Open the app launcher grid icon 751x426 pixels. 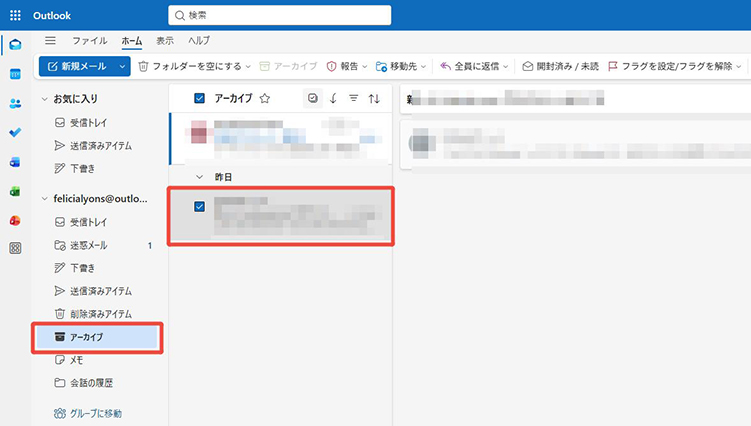15,15
